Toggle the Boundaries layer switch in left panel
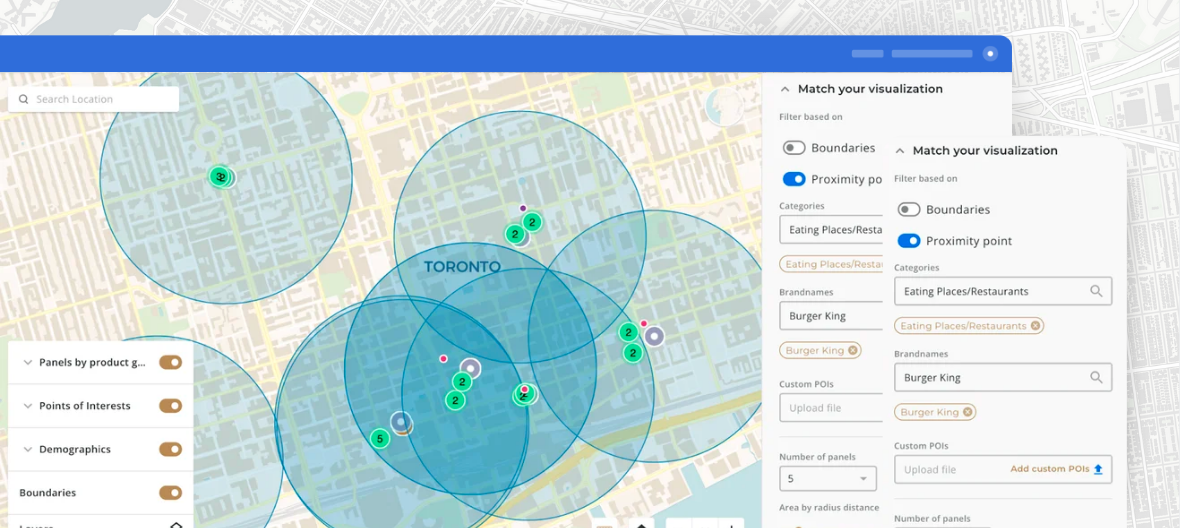The image size is (1180, 528). tap(170, 493)
